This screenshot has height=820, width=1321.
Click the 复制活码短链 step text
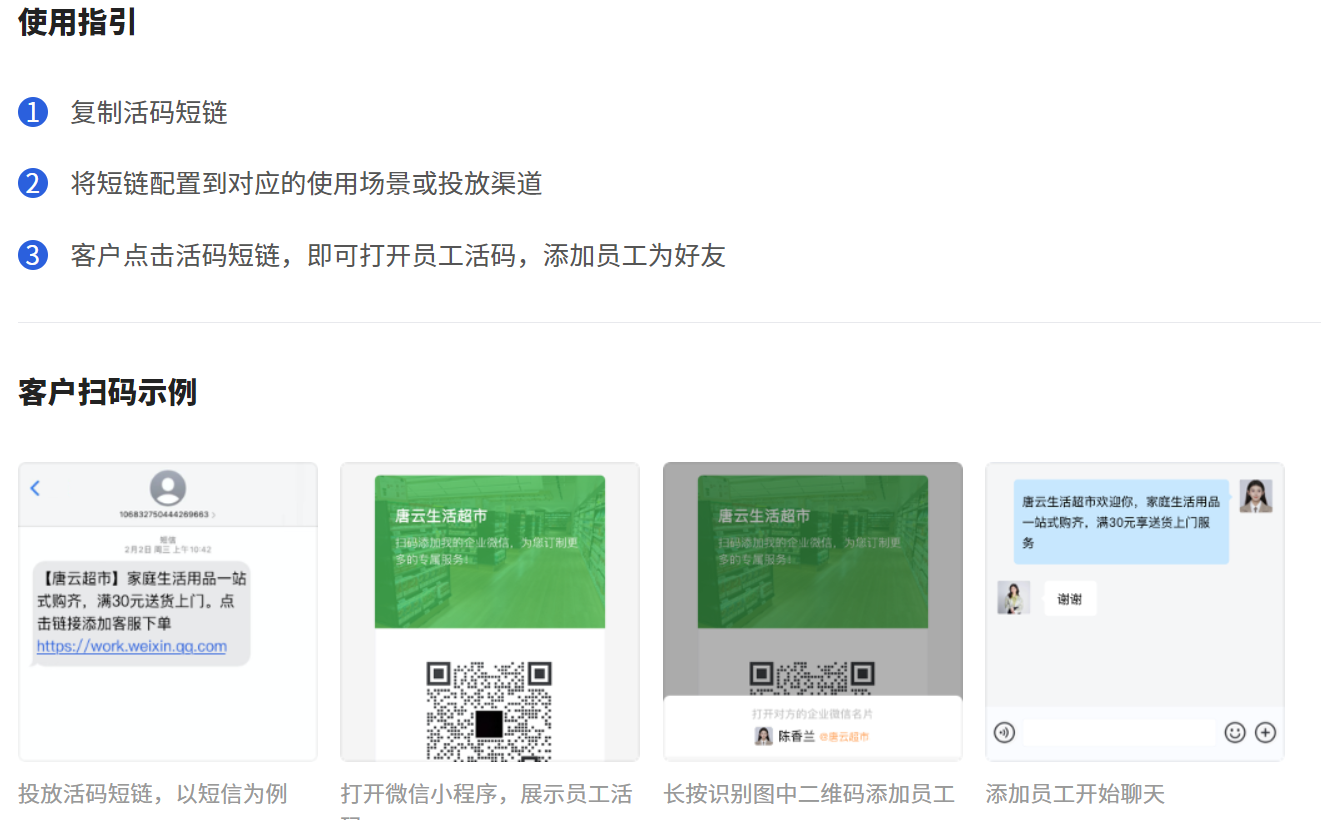149,113
